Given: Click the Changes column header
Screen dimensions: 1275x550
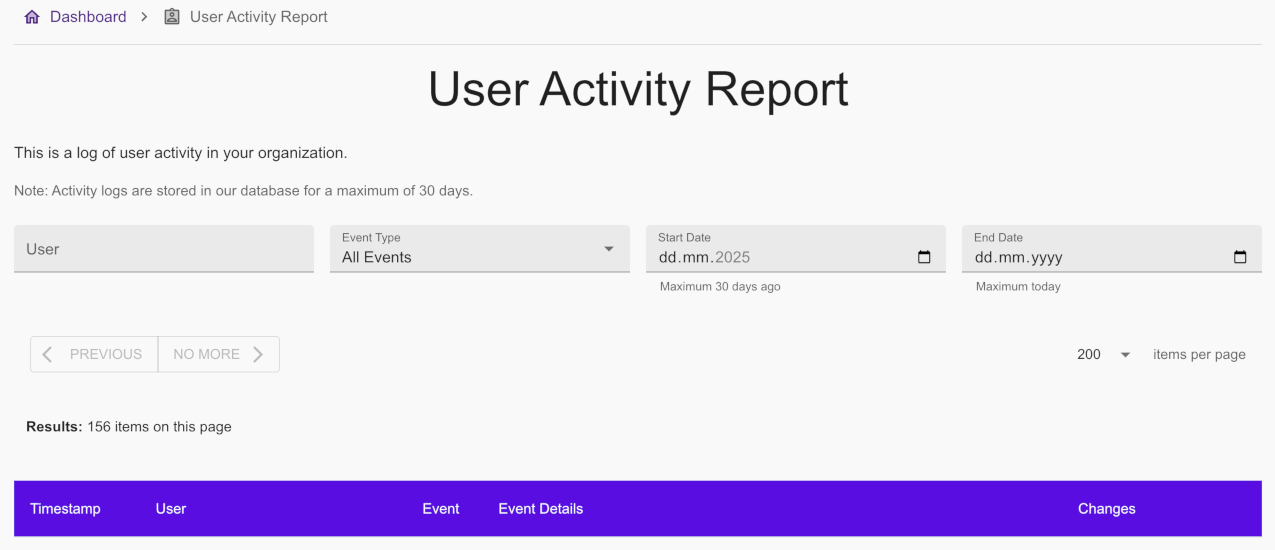Looking at the screenshot, I should tap(1106, 509).
